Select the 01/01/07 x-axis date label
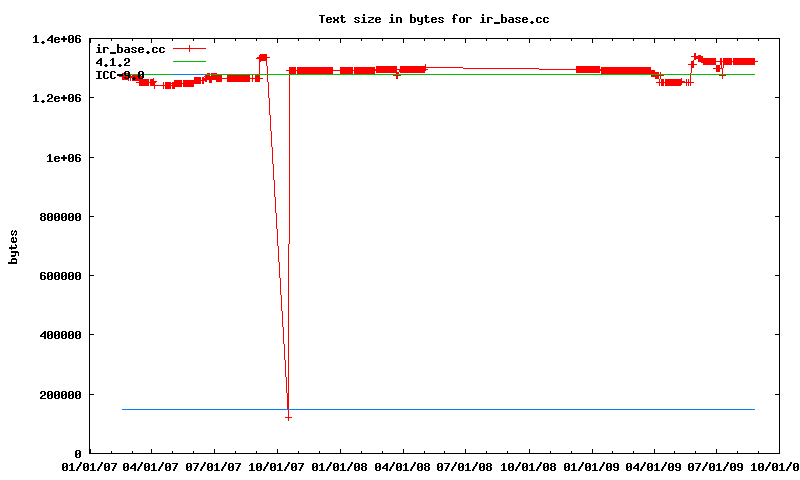800x480 pixels. coord(90,466)
